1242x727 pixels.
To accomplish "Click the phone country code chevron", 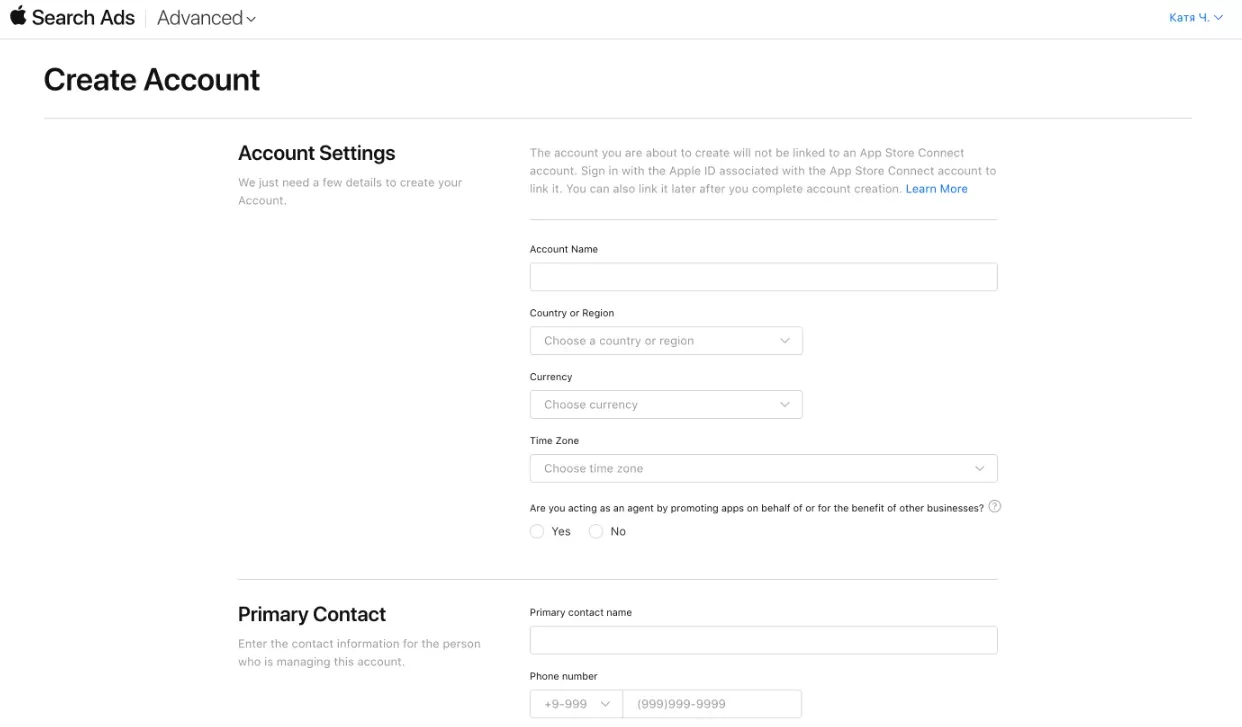I will (605, 704).
